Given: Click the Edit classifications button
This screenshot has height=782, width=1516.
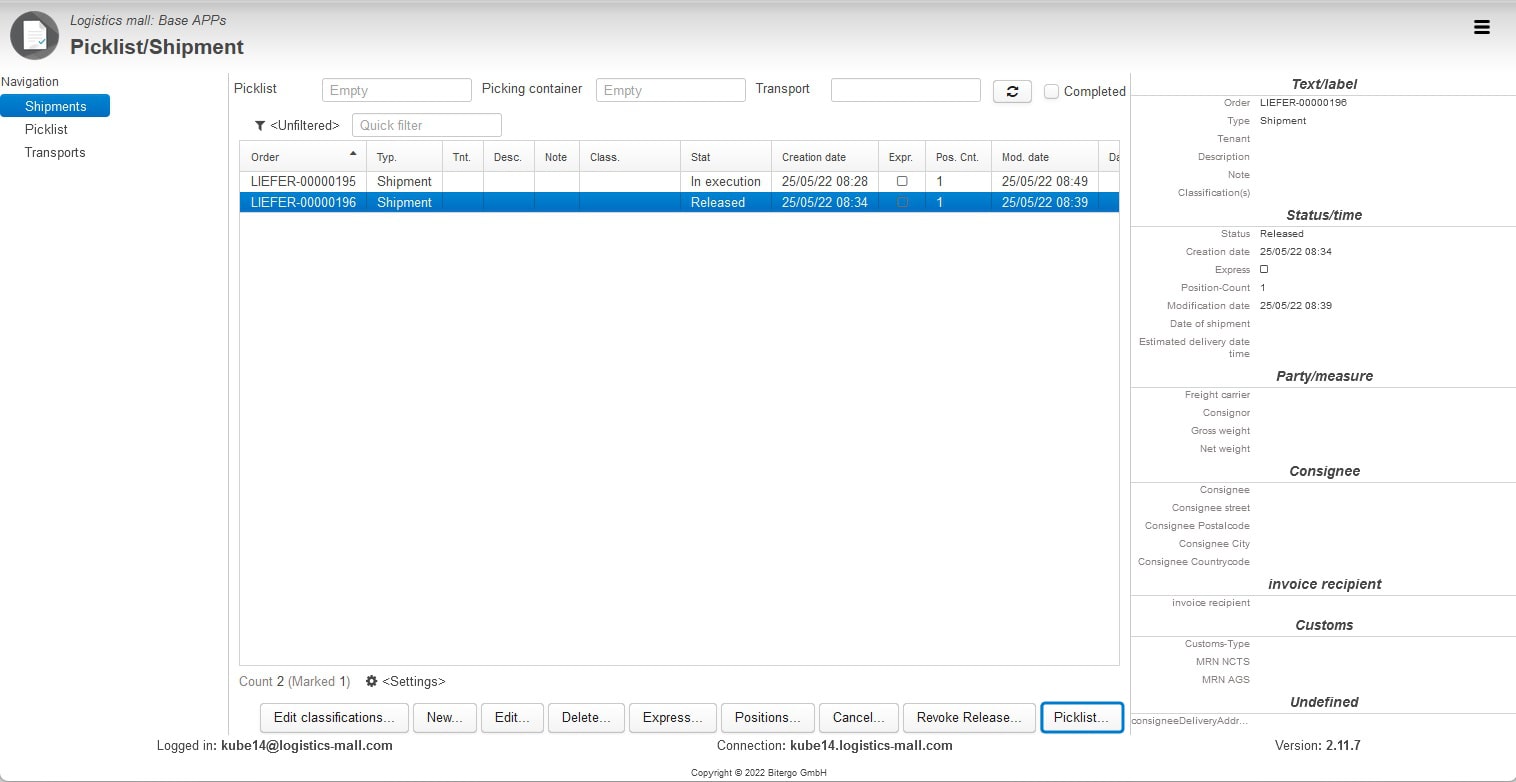Looking at the screenshot, I should pyautogui.click(x=334, y=717).
